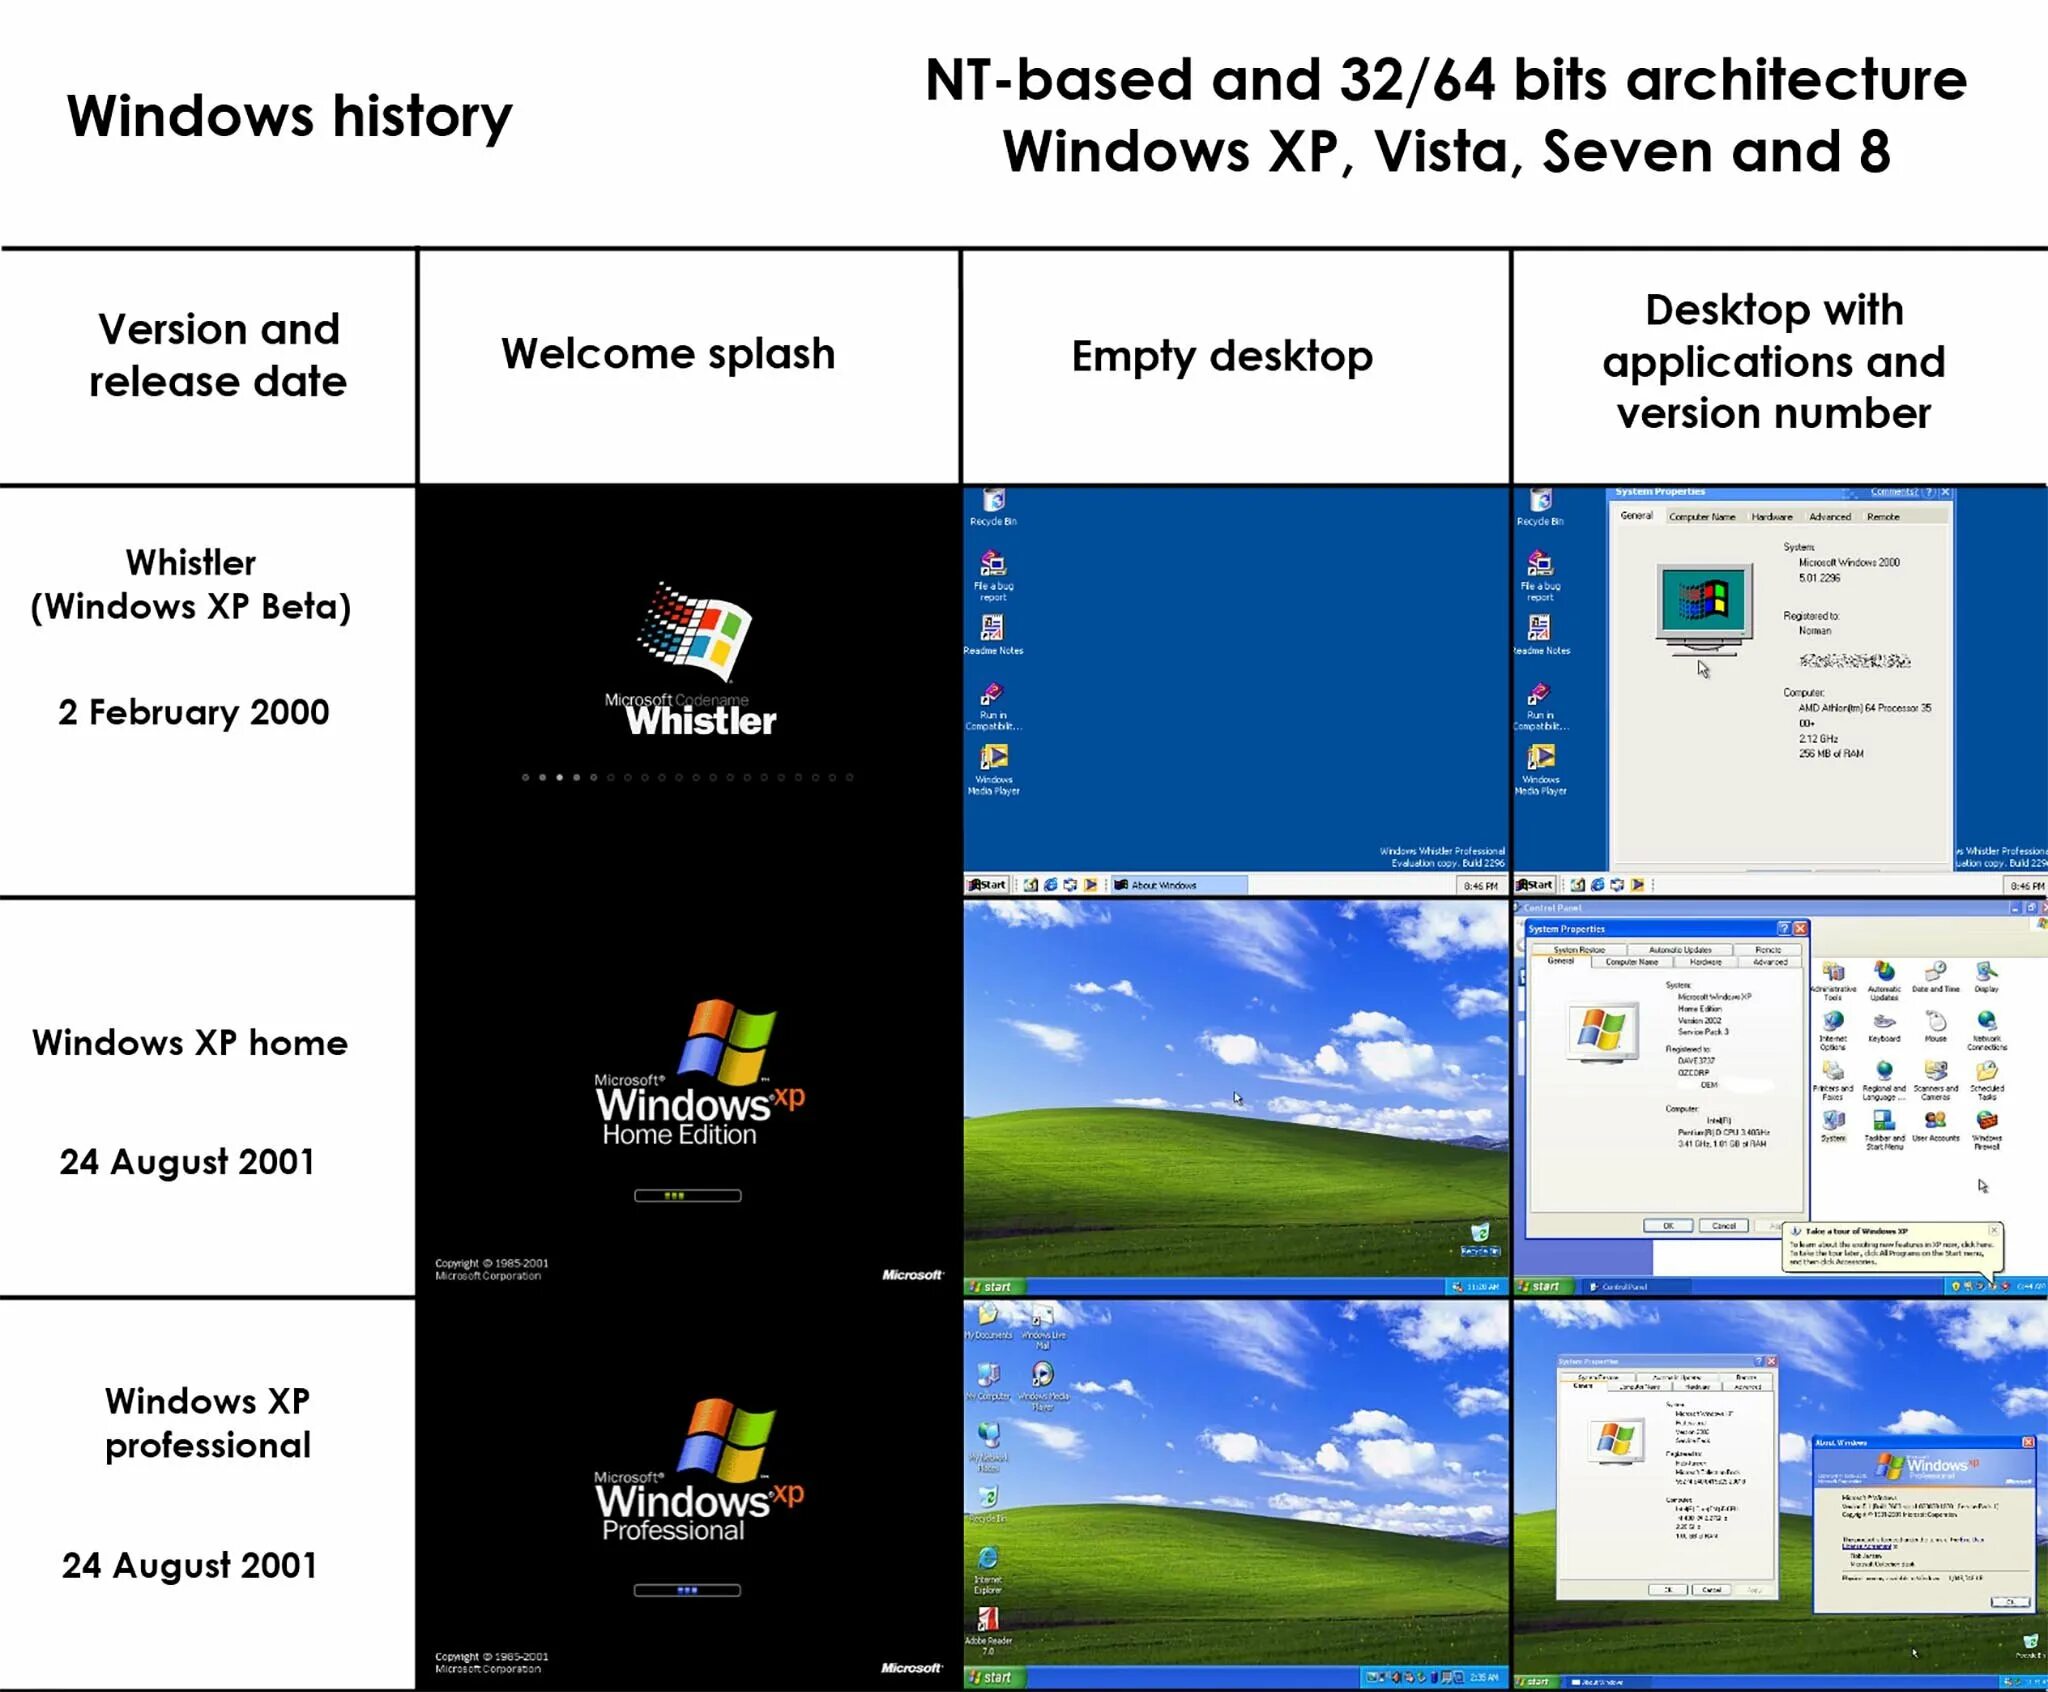Screen dimensions: 2048x1692
Task: Open Keyboard in Control Panel
Action: point(1884,1023)
